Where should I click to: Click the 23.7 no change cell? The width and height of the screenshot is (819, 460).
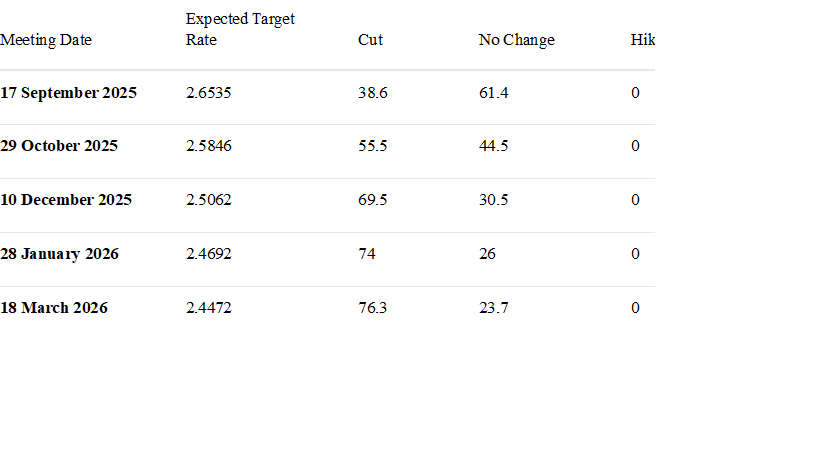pos(494,308)
